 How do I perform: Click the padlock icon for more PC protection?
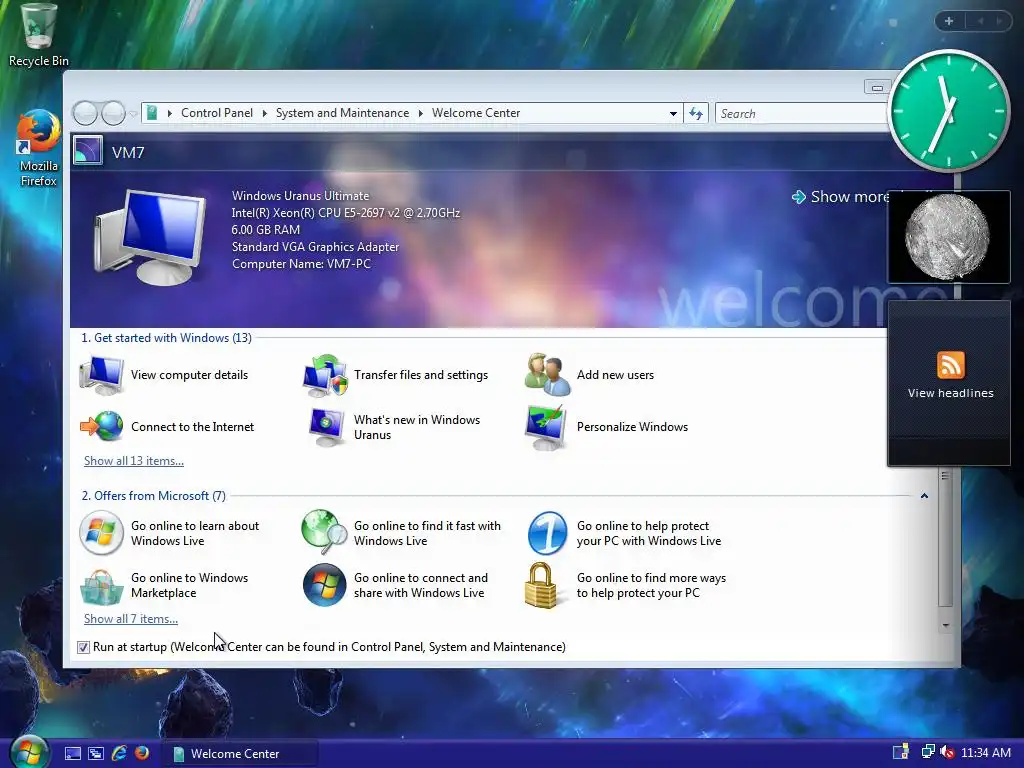(541, 585)
